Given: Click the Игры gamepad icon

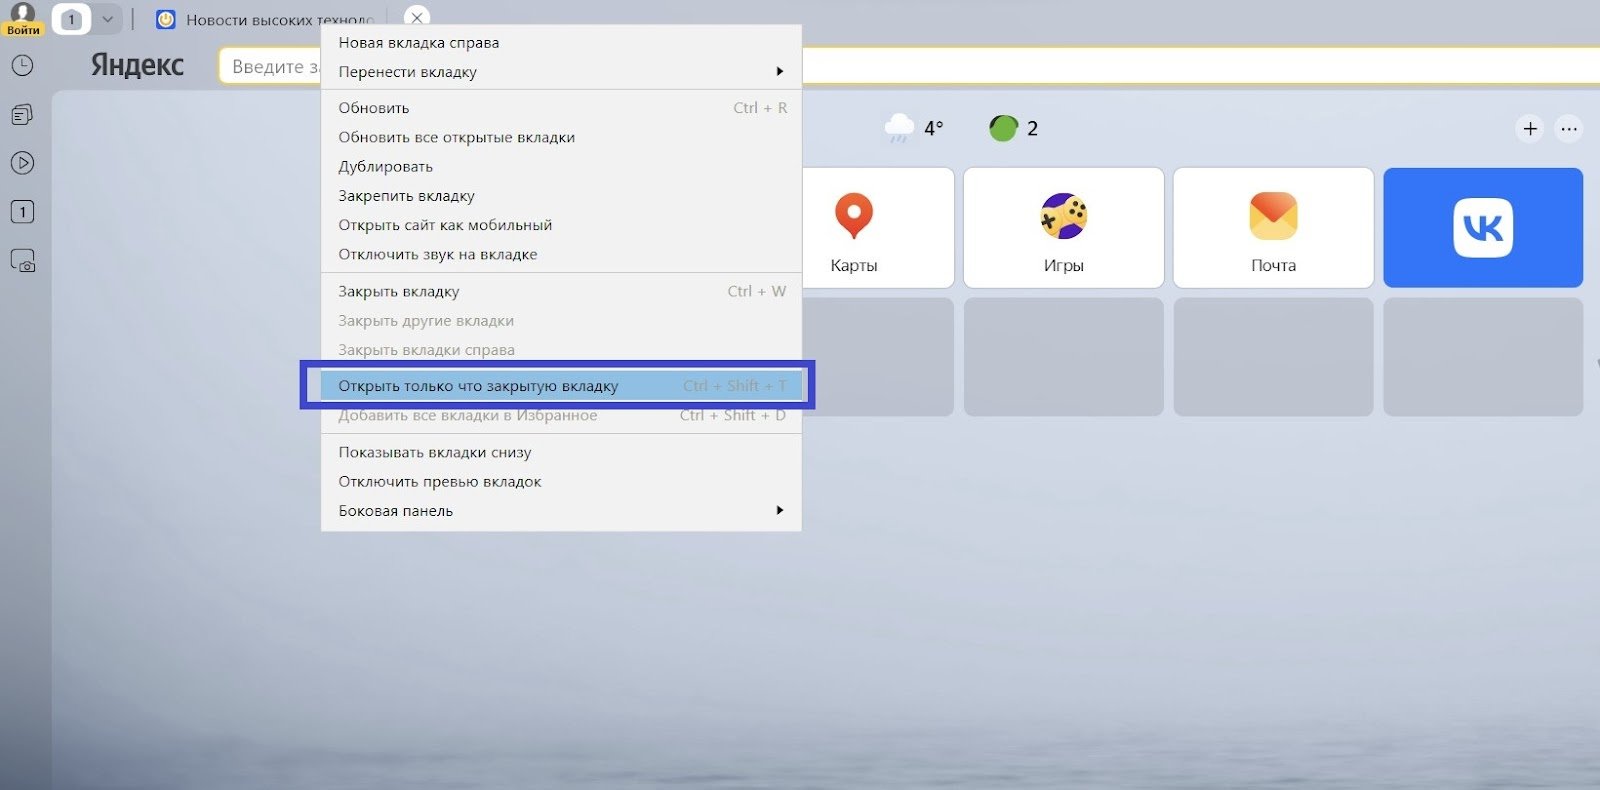Looking at the screenshot, I should (x=1063, y=216).
